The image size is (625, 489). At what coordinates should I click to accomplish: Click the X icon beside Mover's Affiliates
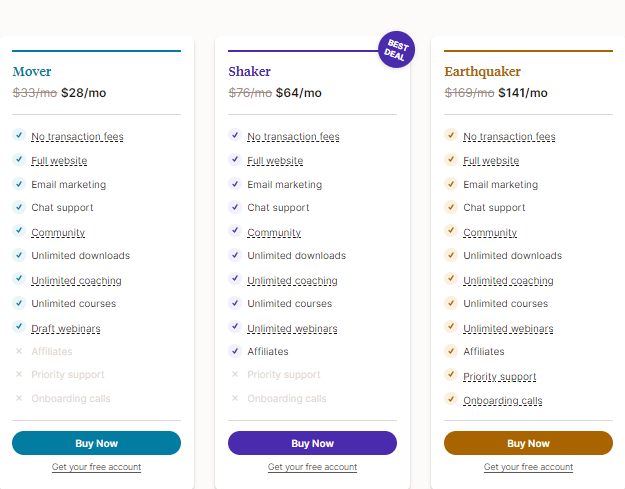19,351
